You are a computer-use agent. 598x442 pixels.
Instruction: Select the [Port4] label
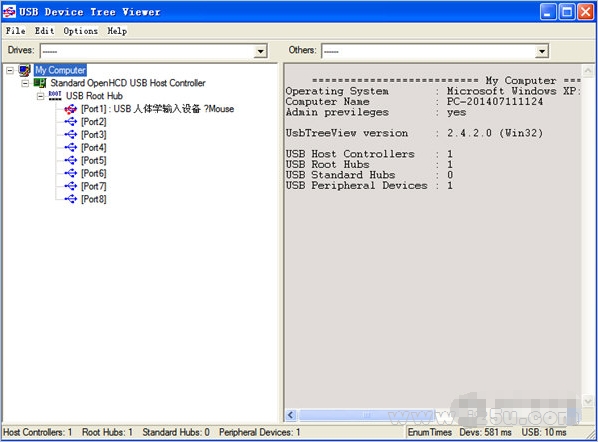point(94,148)
